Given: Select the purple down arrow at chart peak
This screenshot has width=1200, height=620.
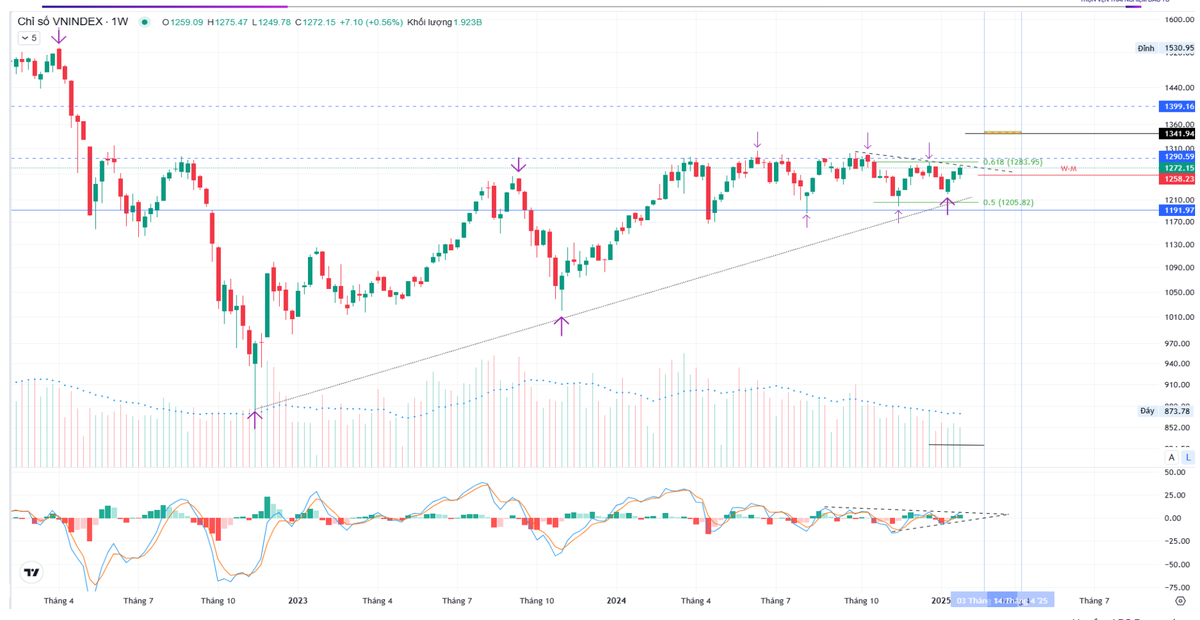Looking at the screenshot, I should (x=59, y=37).
